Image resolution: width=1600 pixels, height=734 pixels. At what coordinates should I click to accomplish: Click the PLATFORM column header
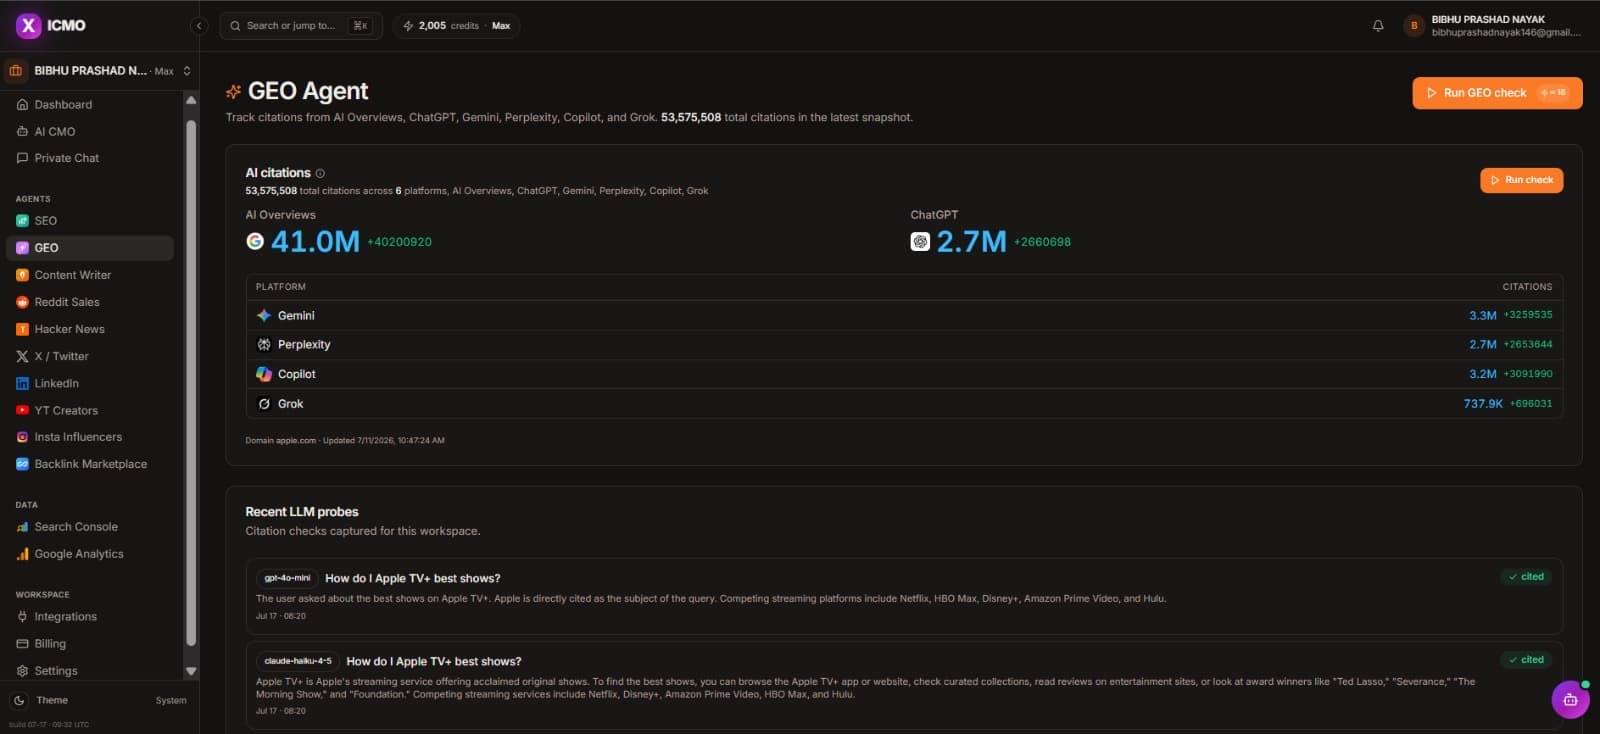click(x=281, y=287)
